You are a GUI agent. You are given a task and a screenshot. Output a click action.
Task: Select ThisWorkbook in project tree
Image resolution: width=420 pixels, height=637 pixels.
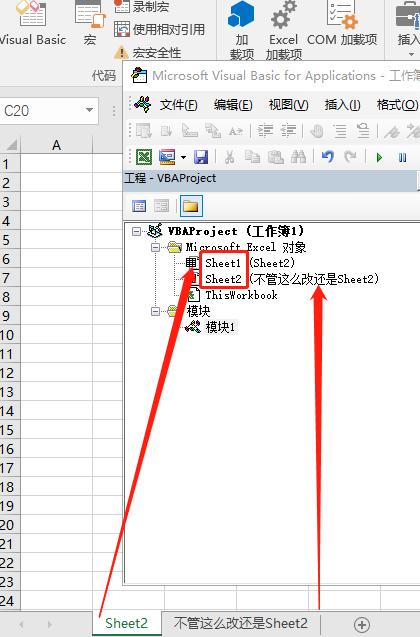pyautogui.click(x=241, y=295)
